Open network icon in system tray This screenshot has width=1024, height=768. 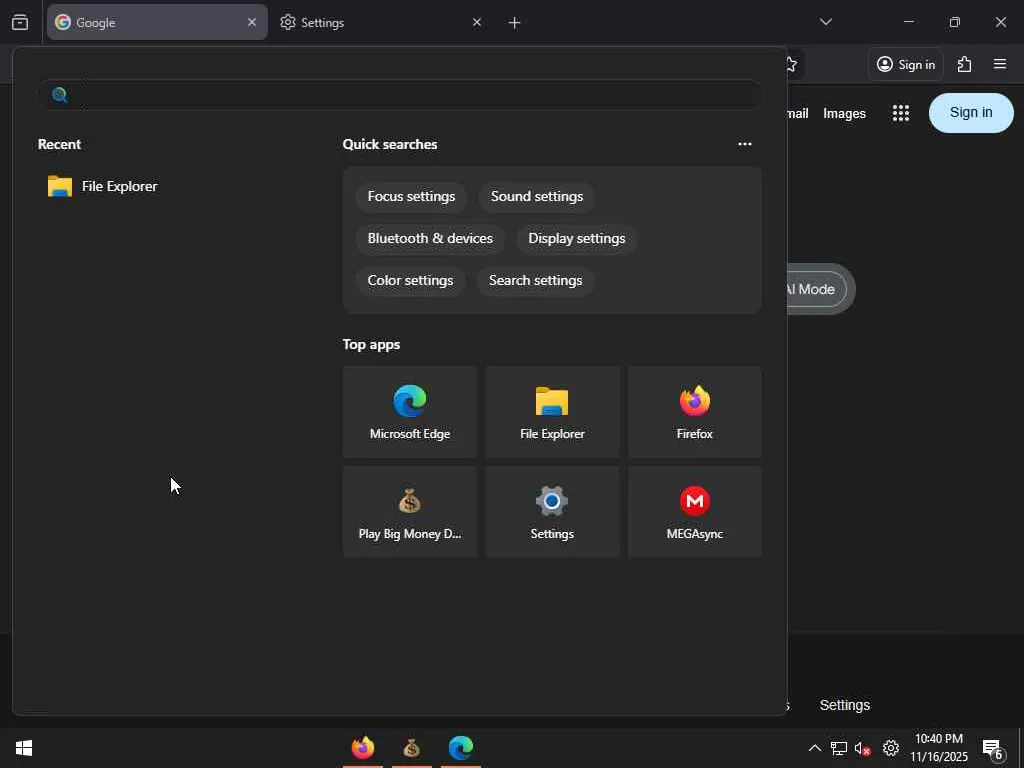(x=839, y=748)
